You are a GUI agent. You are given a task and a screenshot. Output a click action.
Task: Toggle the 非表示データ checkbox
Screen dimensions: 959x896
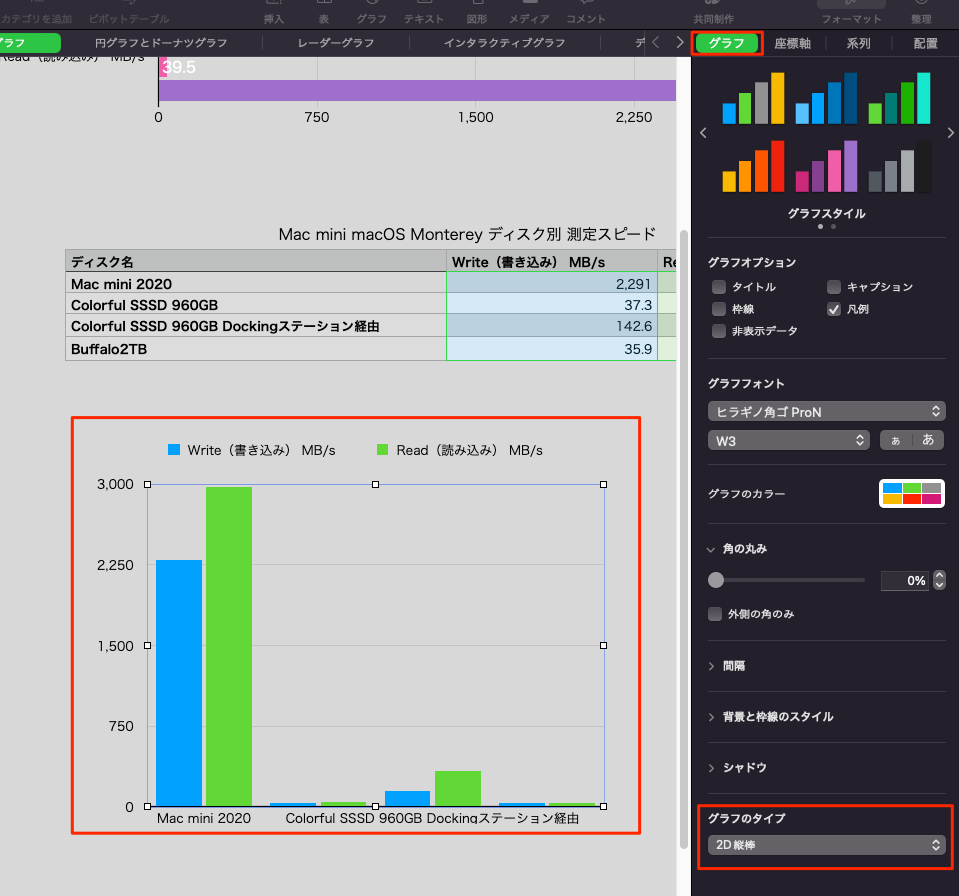[x=719, y=331]
